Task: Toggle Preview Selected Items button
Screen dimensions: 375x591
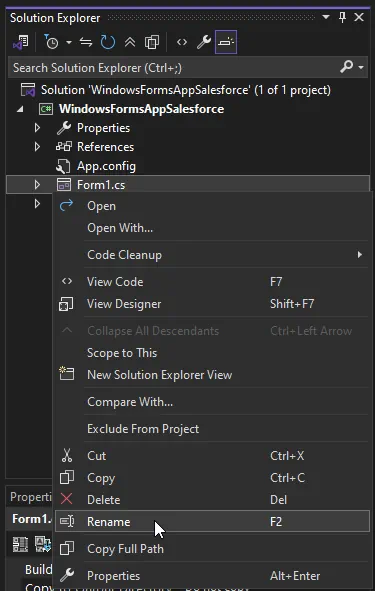Action: 226,42
